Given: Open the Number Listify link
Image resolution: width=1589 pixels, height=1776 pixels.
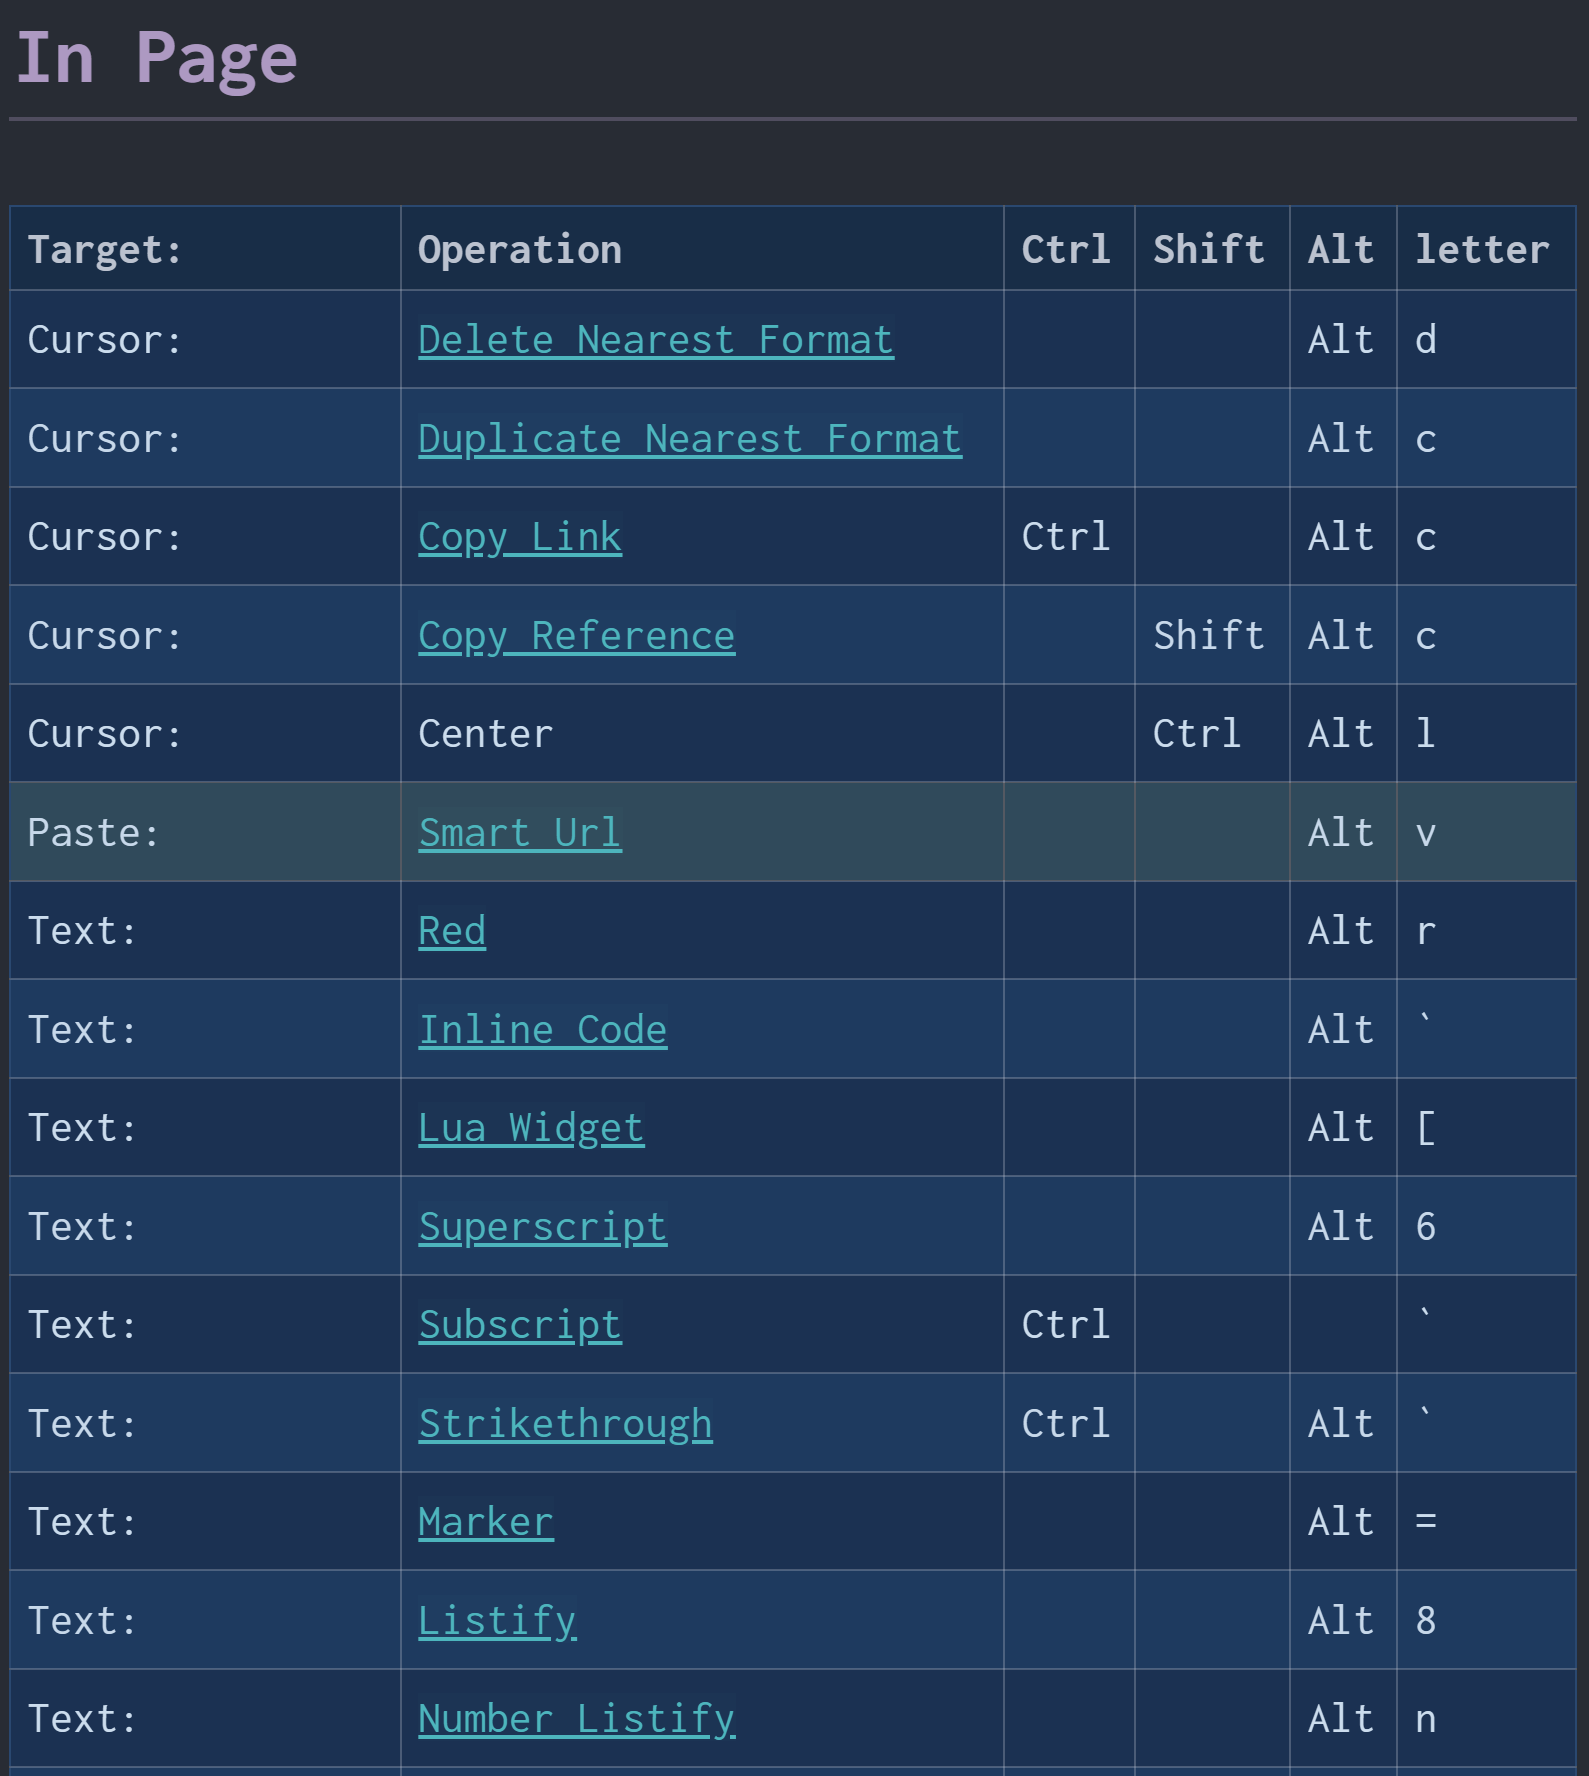Looking at the screenshot, I should pos(576,1719).
